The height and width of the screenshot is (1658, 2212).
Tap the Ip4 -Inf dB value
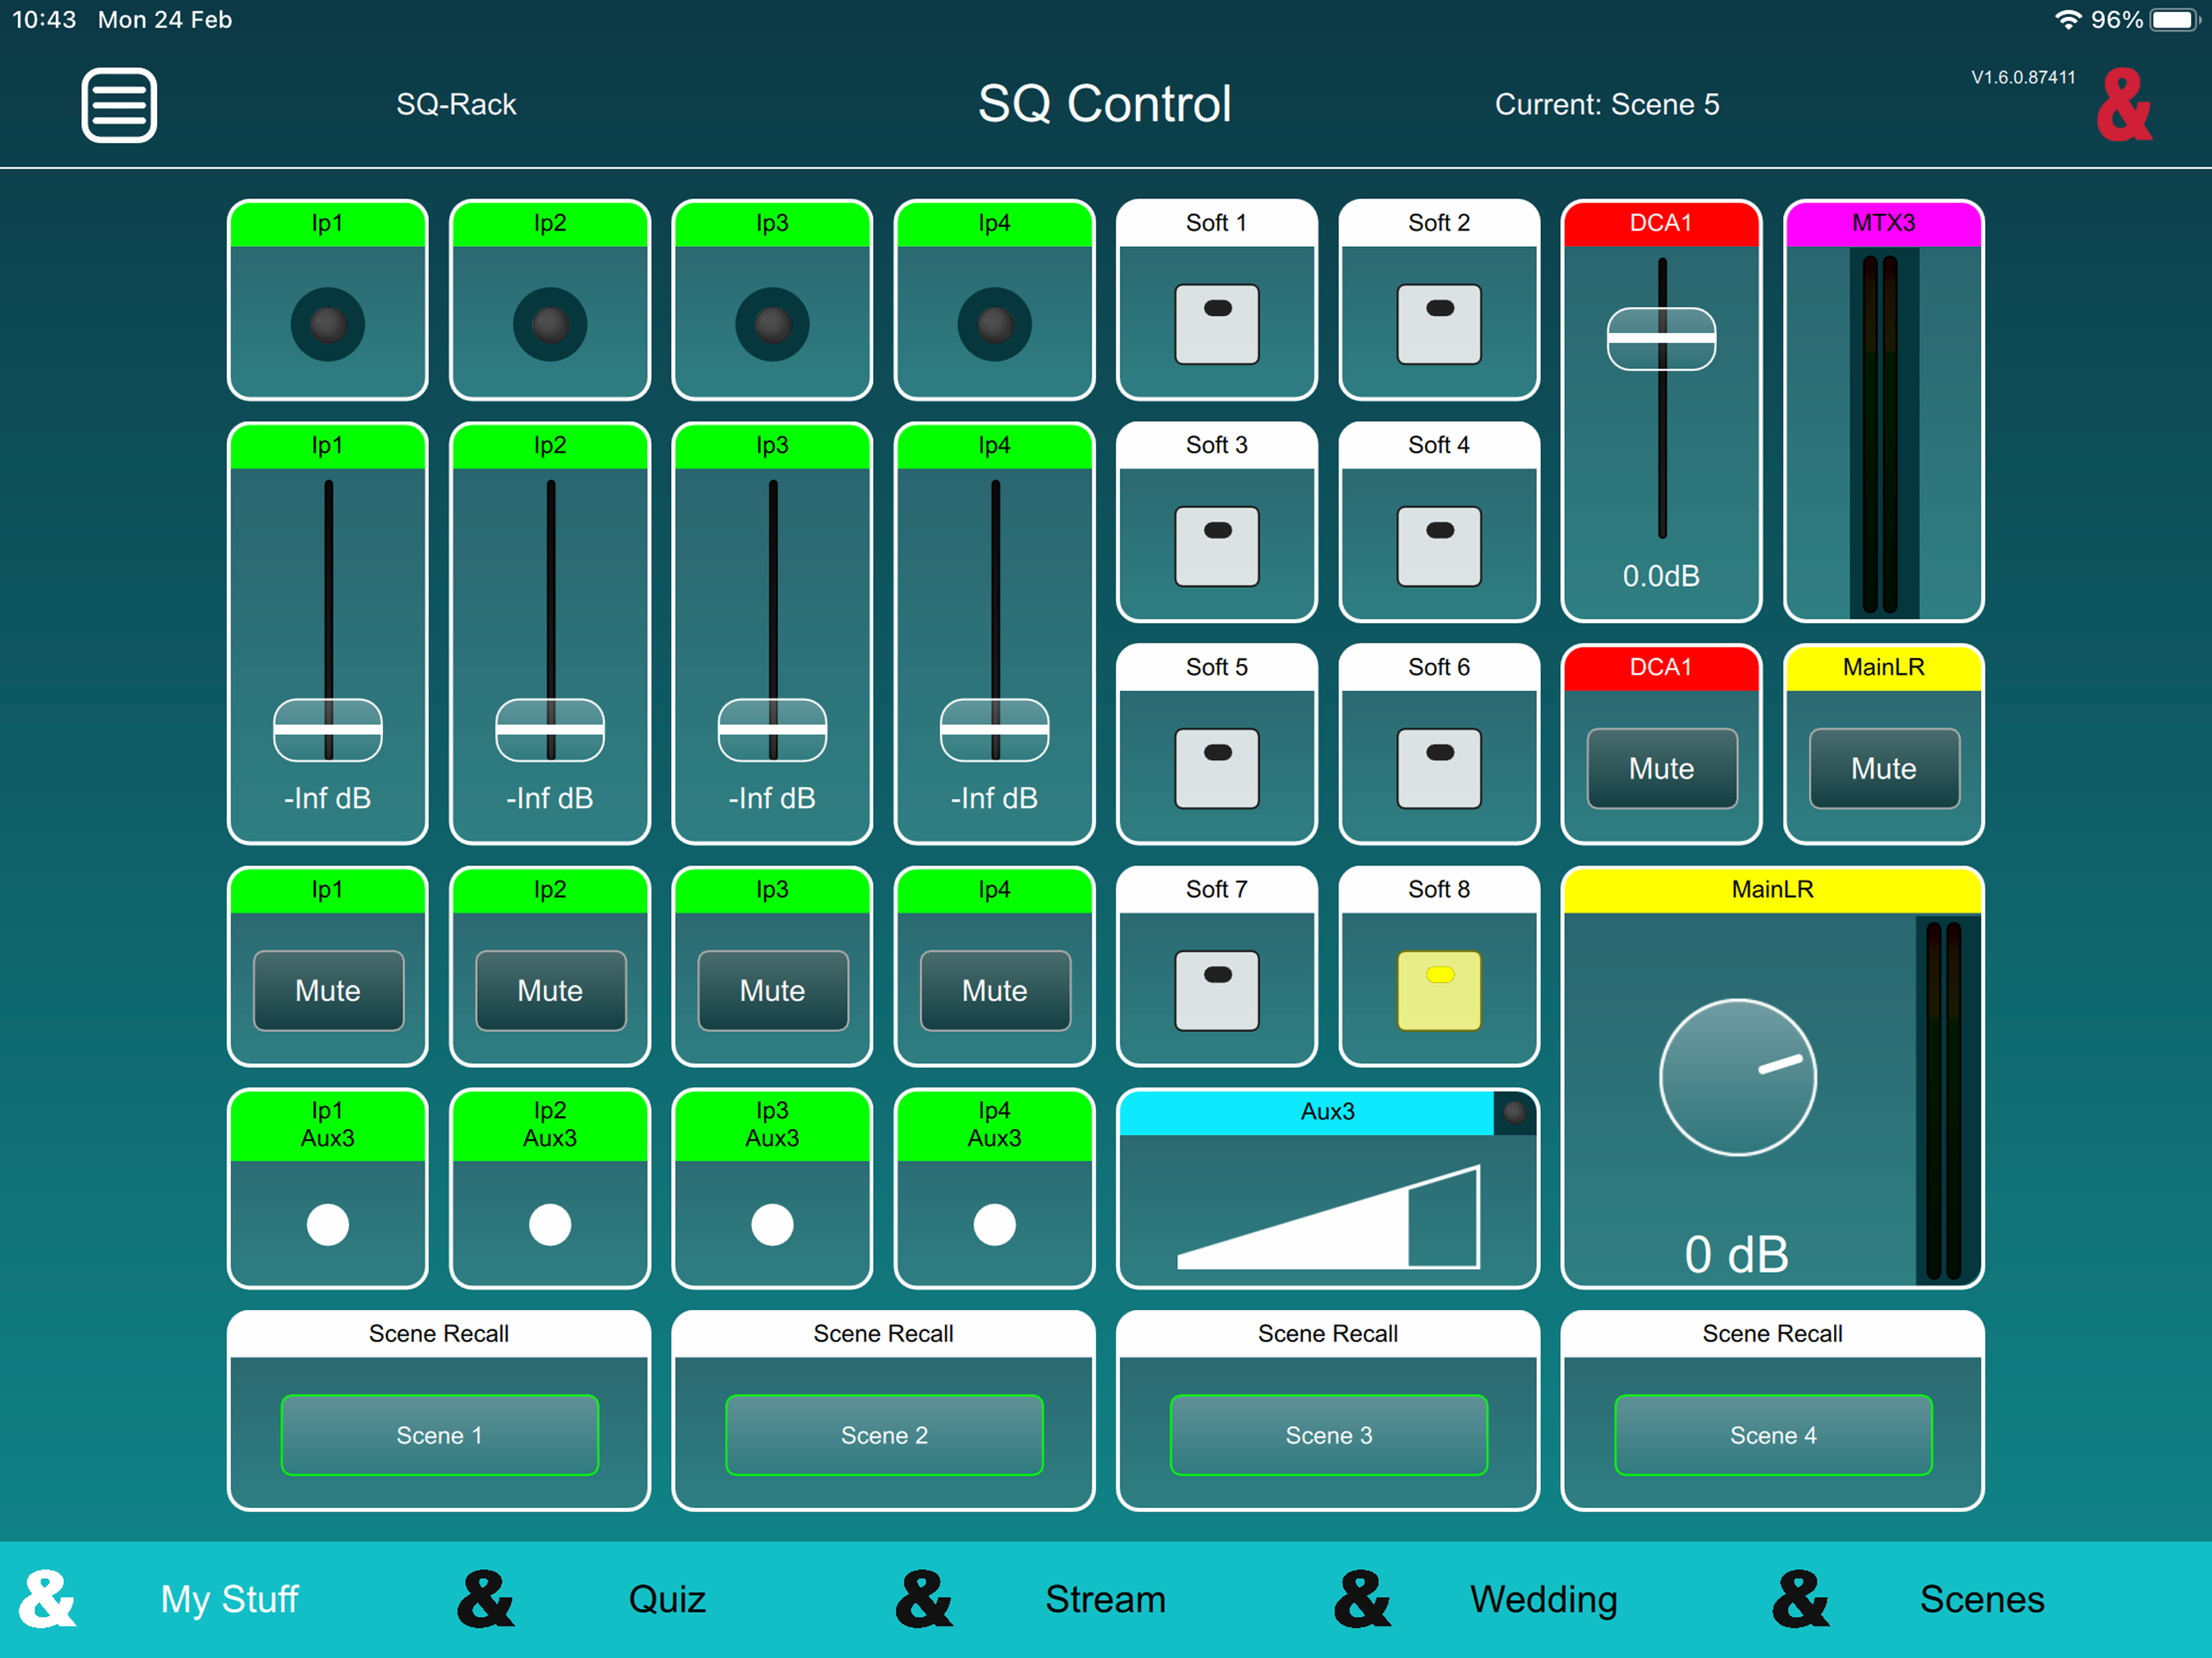coord(994,798)
